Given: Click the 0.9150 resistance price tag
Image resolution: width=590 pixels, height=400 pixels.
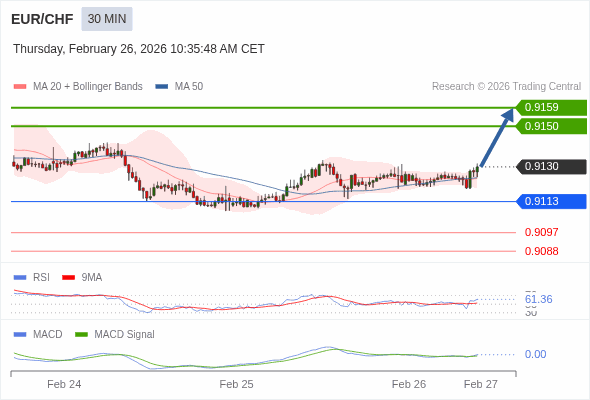Looking at the screenshot, I should 551,126.
